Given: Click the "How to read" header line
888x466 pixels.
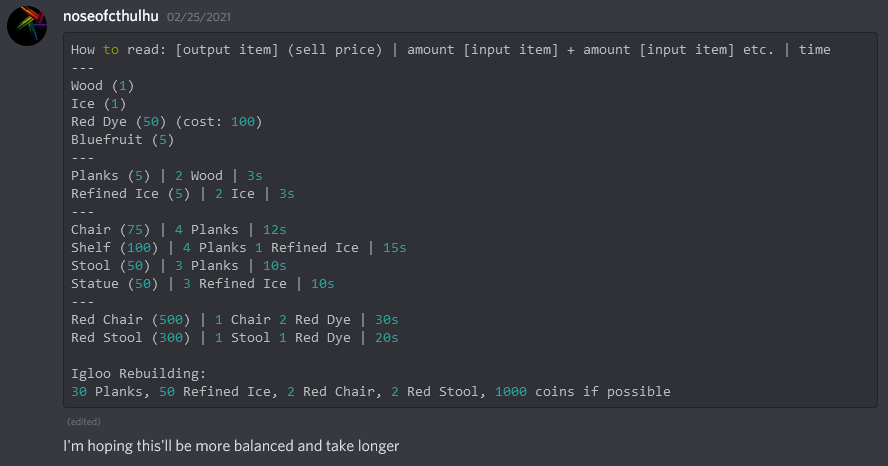Looking at the screenshot, I should (x=450, y=49).
